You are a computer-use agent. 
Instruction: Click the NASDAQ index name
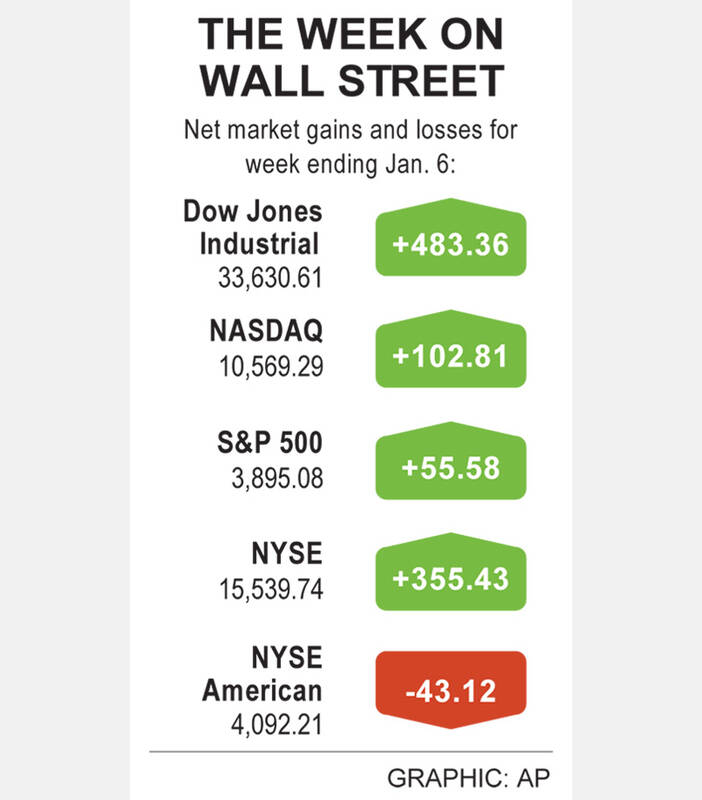click(266, 331)
